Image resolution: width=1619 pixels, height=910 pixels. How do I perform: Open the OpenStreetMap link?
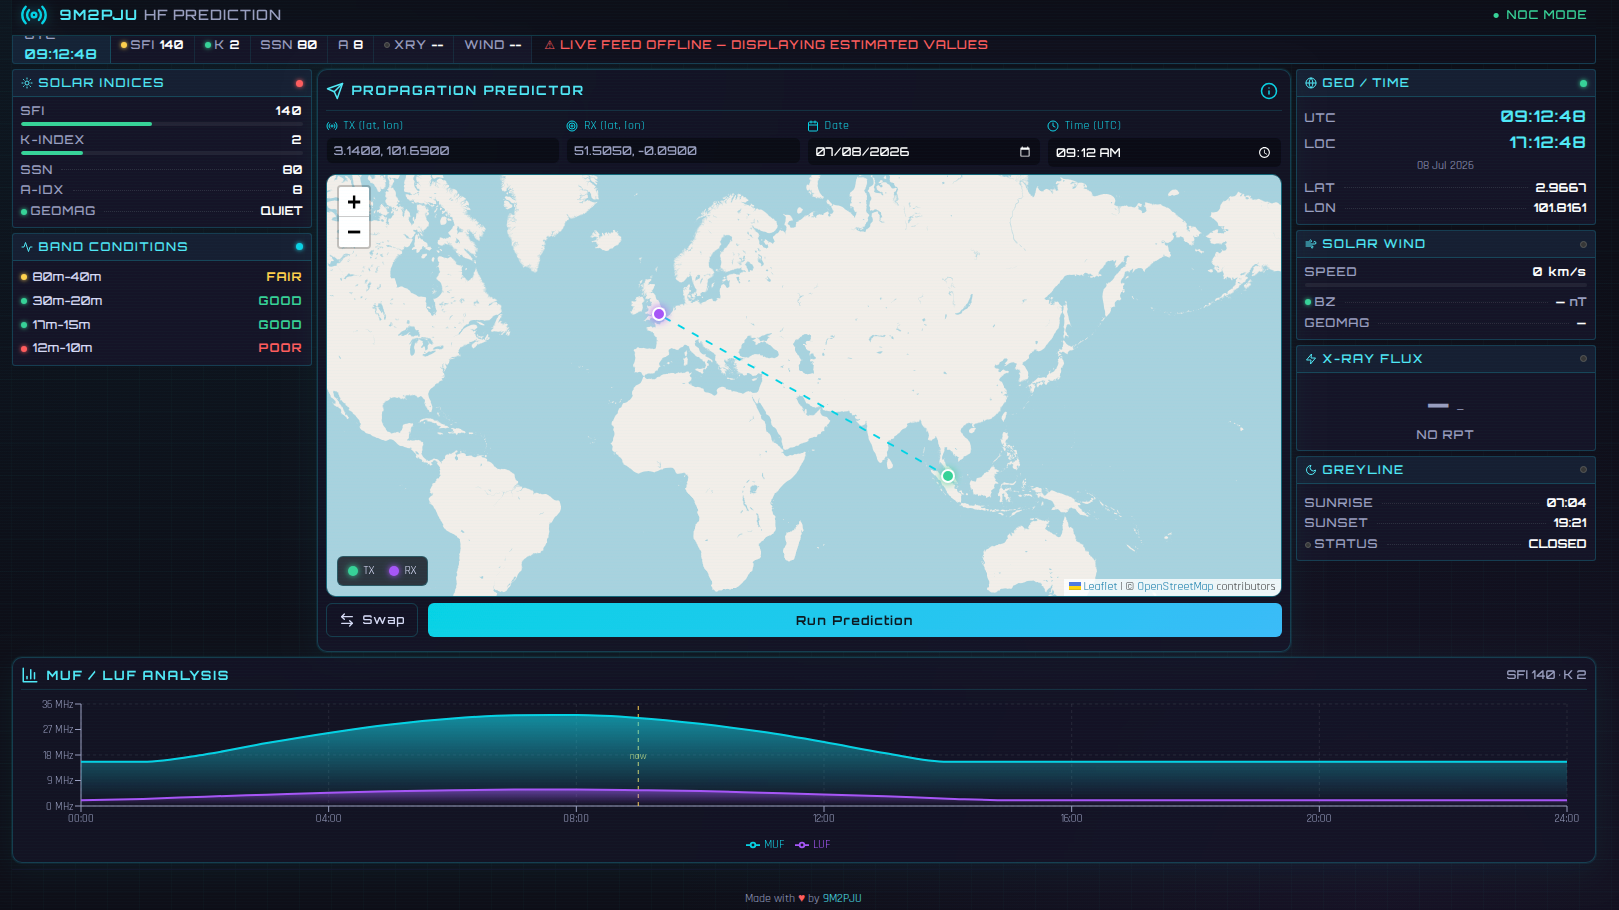point(1175,586)
